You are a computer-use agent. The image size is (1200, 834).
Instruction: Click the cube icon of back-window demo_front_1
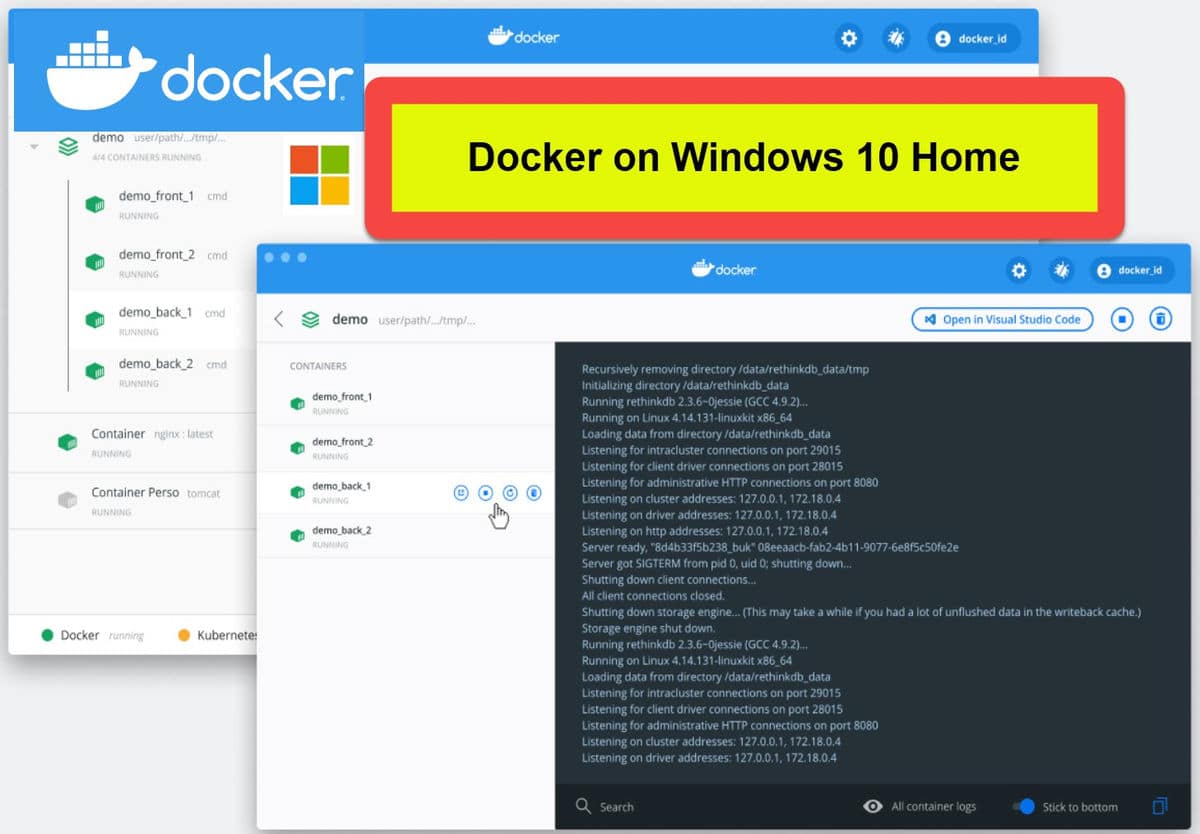[x=95, y=204]
